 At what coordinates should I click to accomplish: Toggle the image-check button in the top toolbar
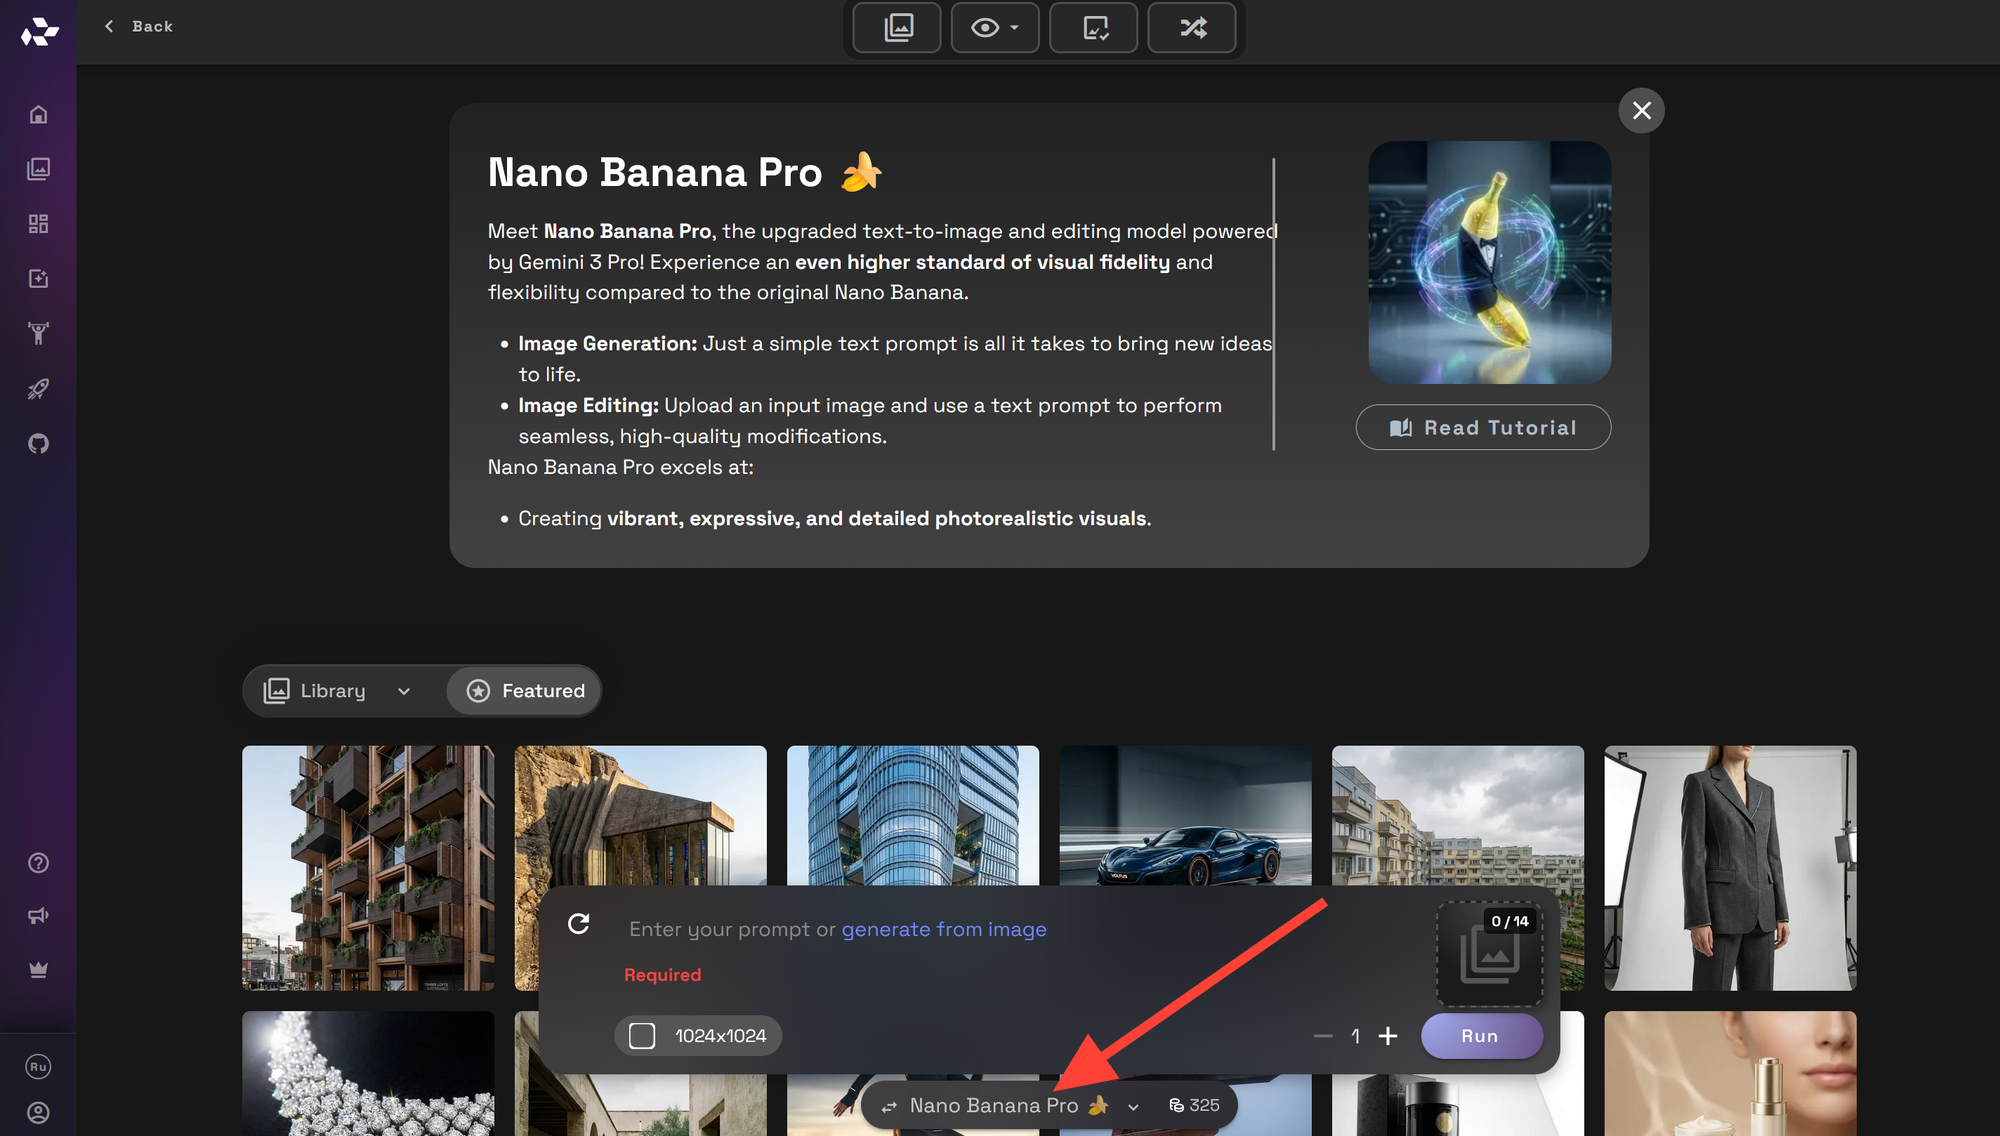pyautogui.click(x=1093, y=28)
